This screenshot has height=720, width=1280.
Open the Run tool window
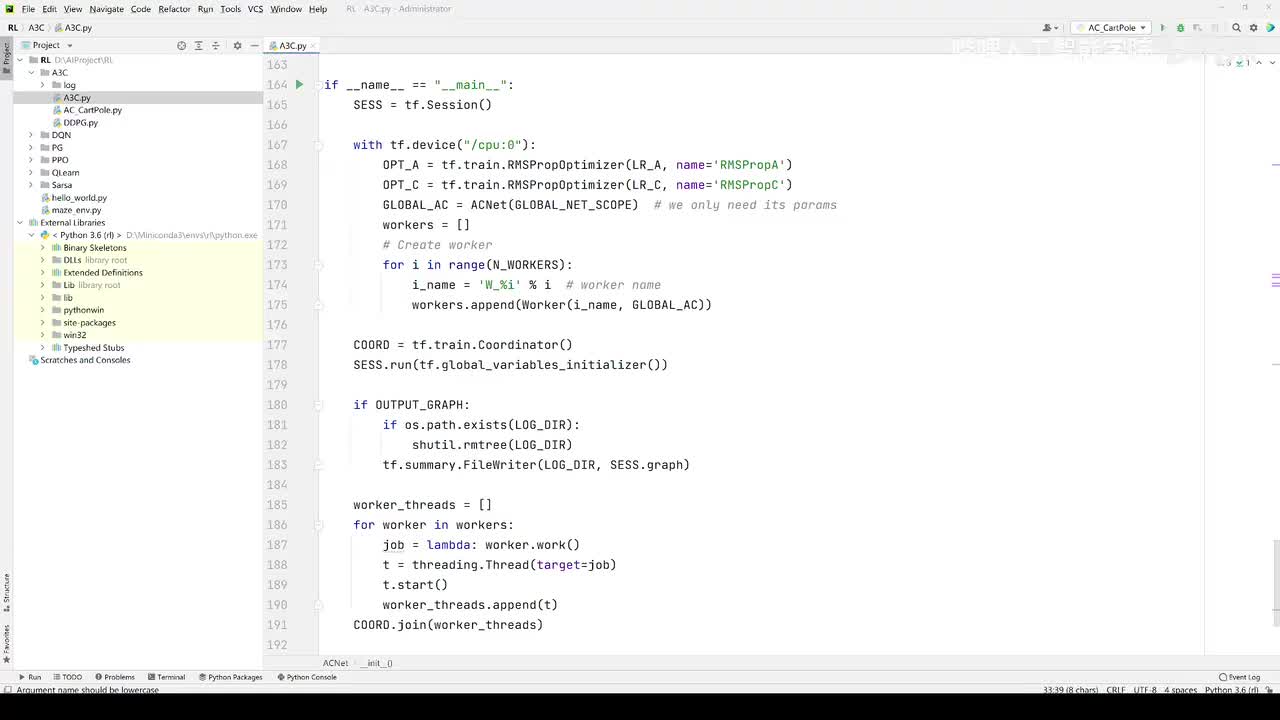30,677
